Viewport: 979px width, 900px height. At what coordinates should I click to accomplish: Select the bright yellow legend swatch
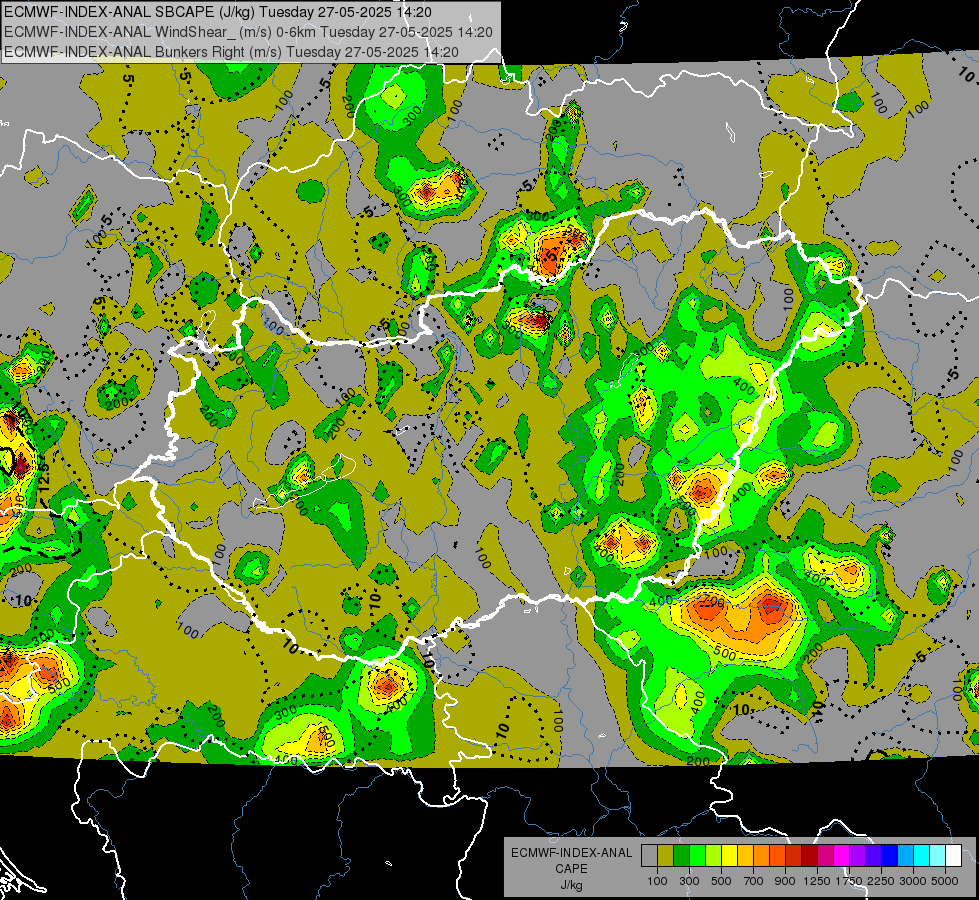point(729,856)
